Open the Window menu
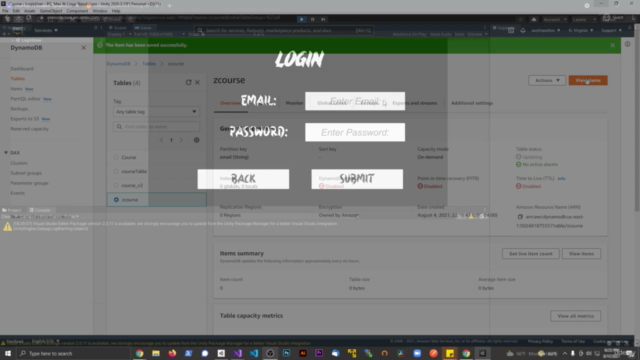Screen dimensions: 640x360 pyautogui.click(x=100, y=11)
